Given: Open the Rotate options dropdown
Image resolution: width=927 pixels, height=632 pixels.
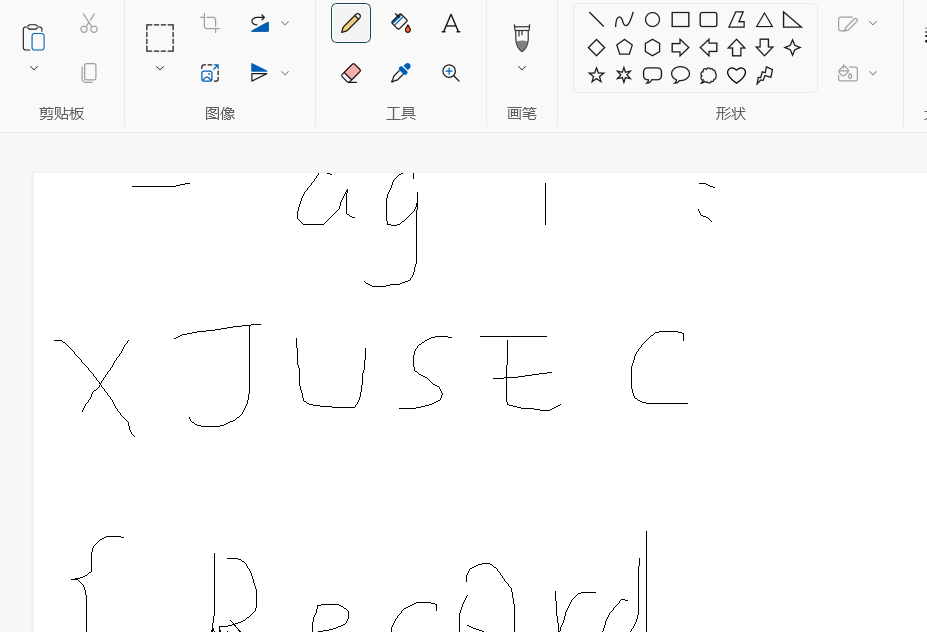Looking at the screenshot, I should [x=285, y=23].
